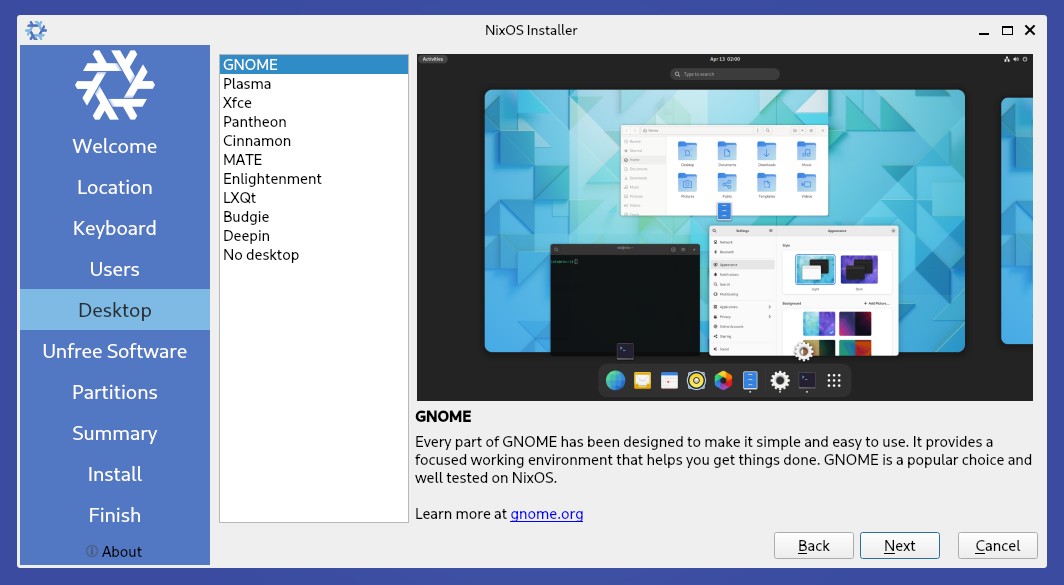Jump to the Summary step

point(115,433)
